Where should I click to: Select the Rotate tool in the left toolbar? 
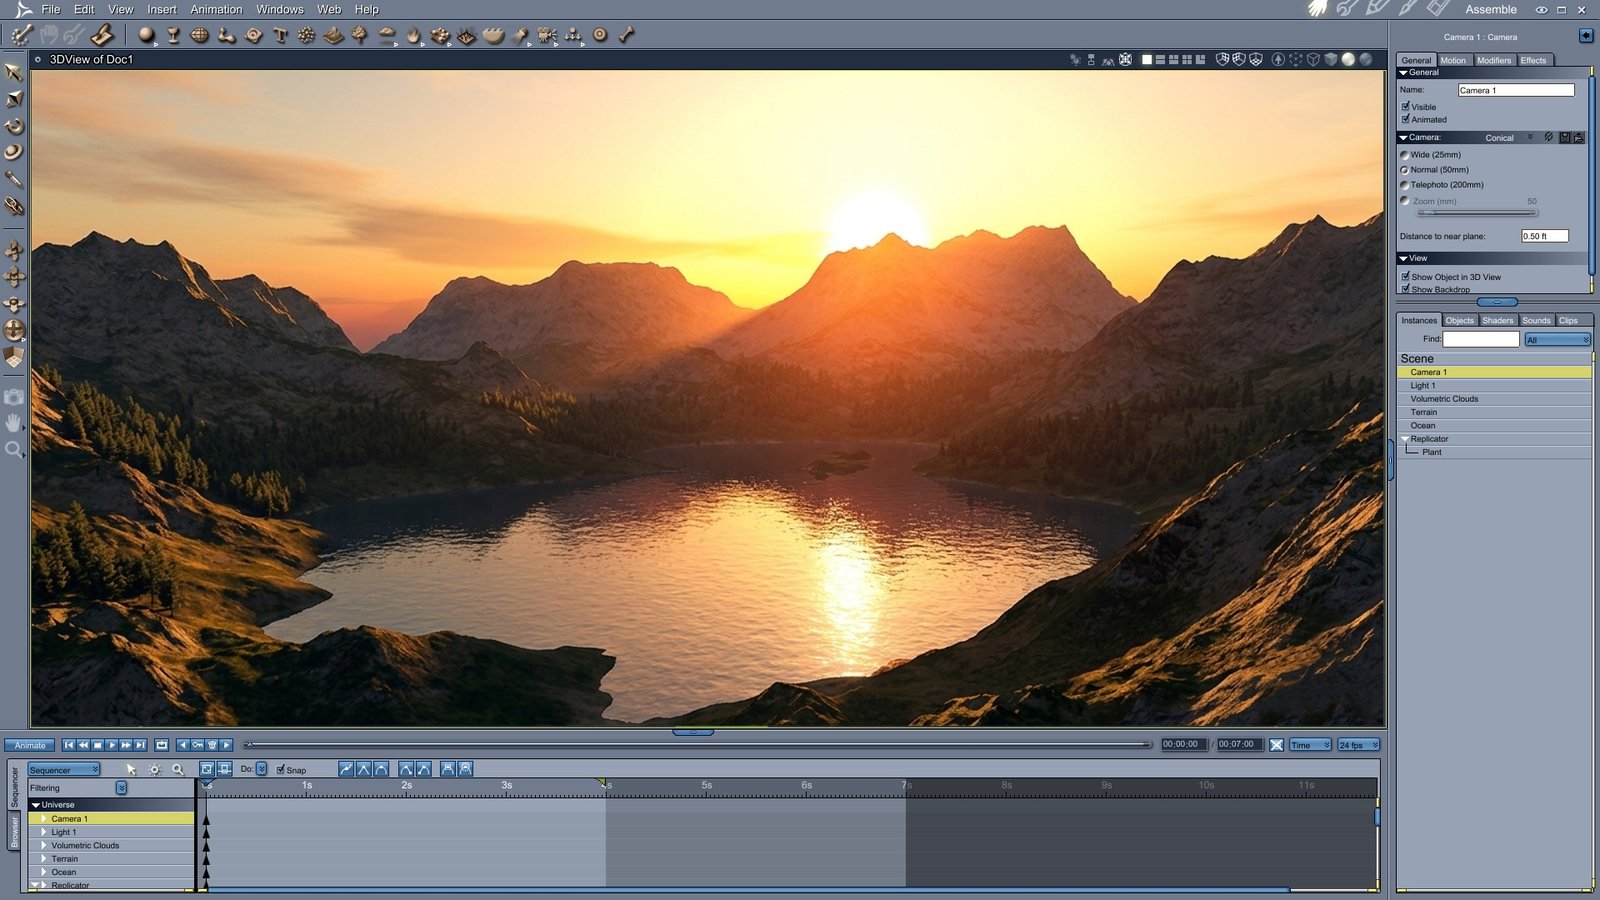point(14,126)
